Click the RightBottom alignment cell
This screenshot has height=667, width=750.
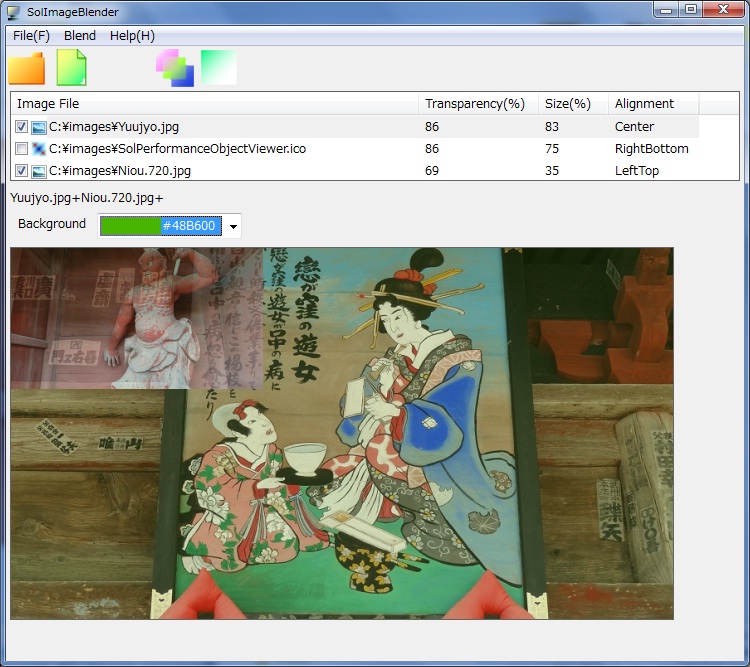(x=651, y=149)
